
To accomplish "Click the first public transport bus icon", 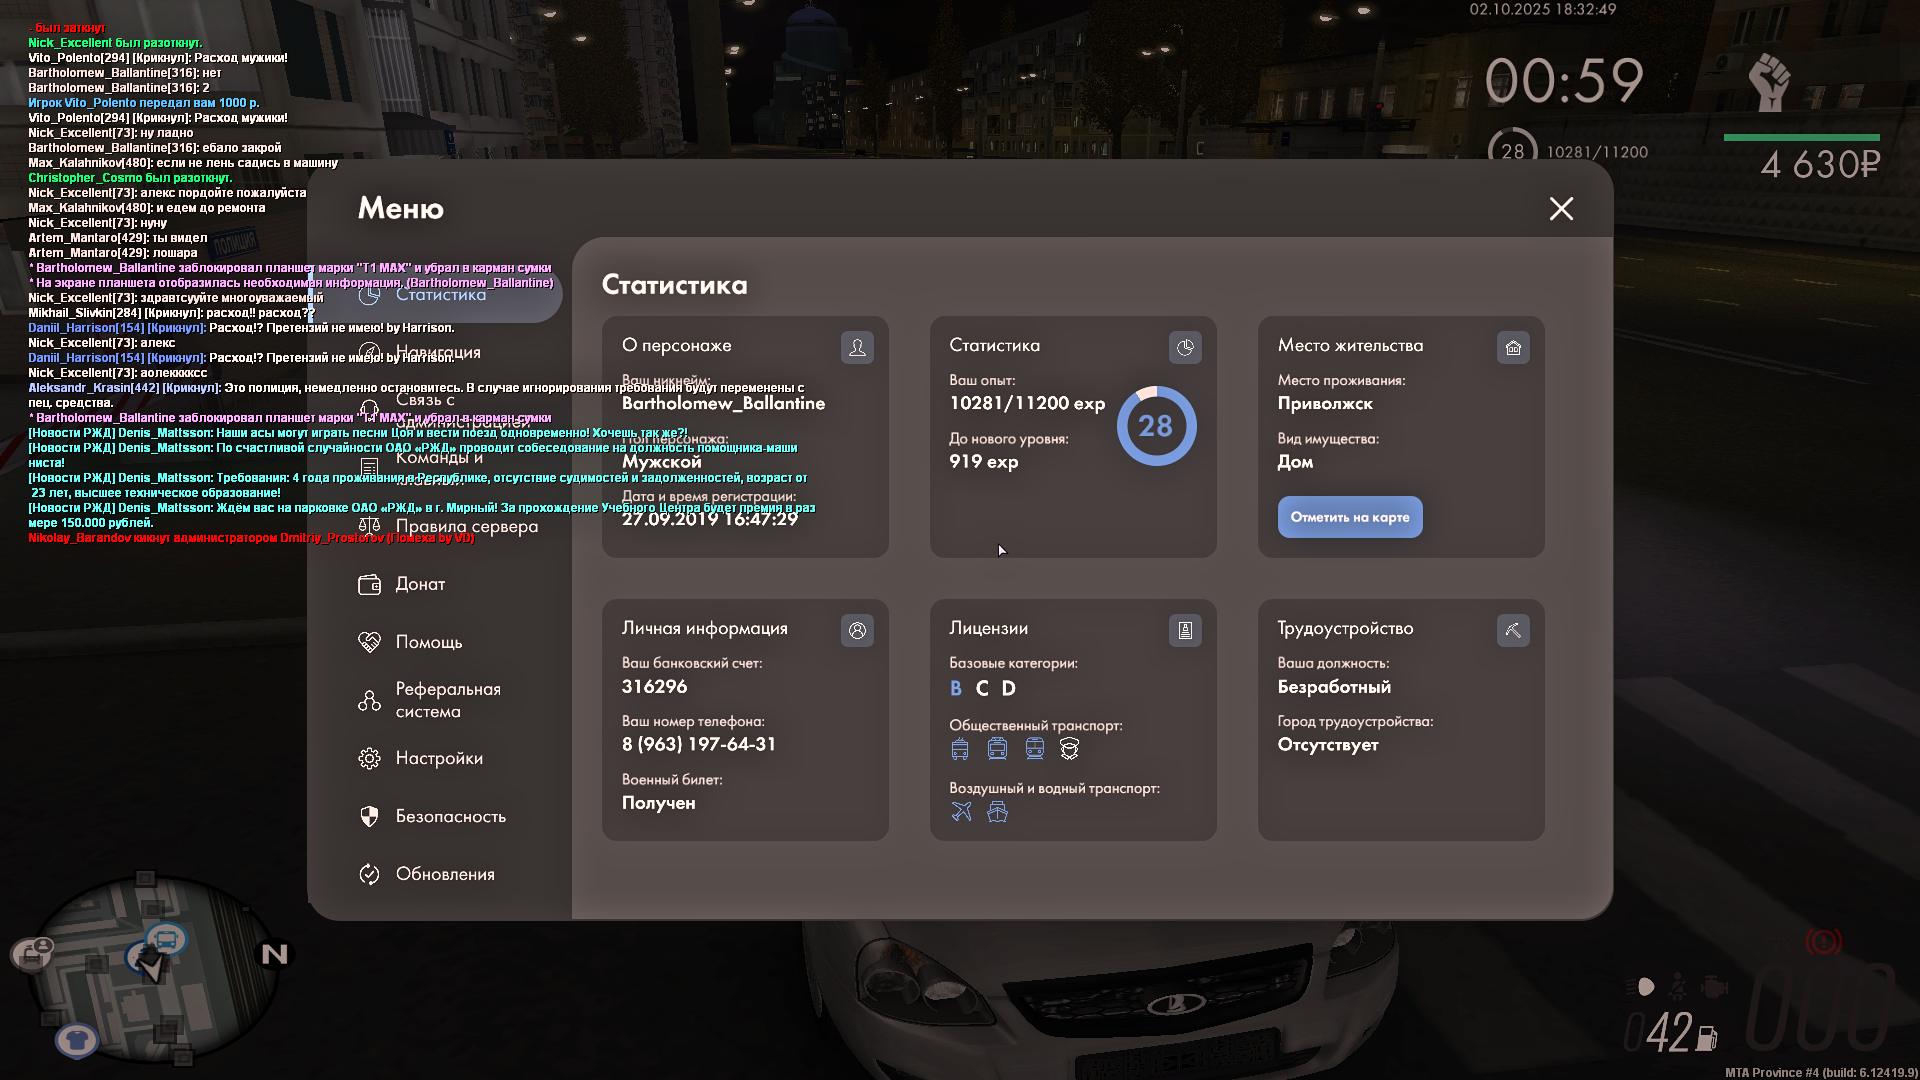I will click(x=960, y=748).
